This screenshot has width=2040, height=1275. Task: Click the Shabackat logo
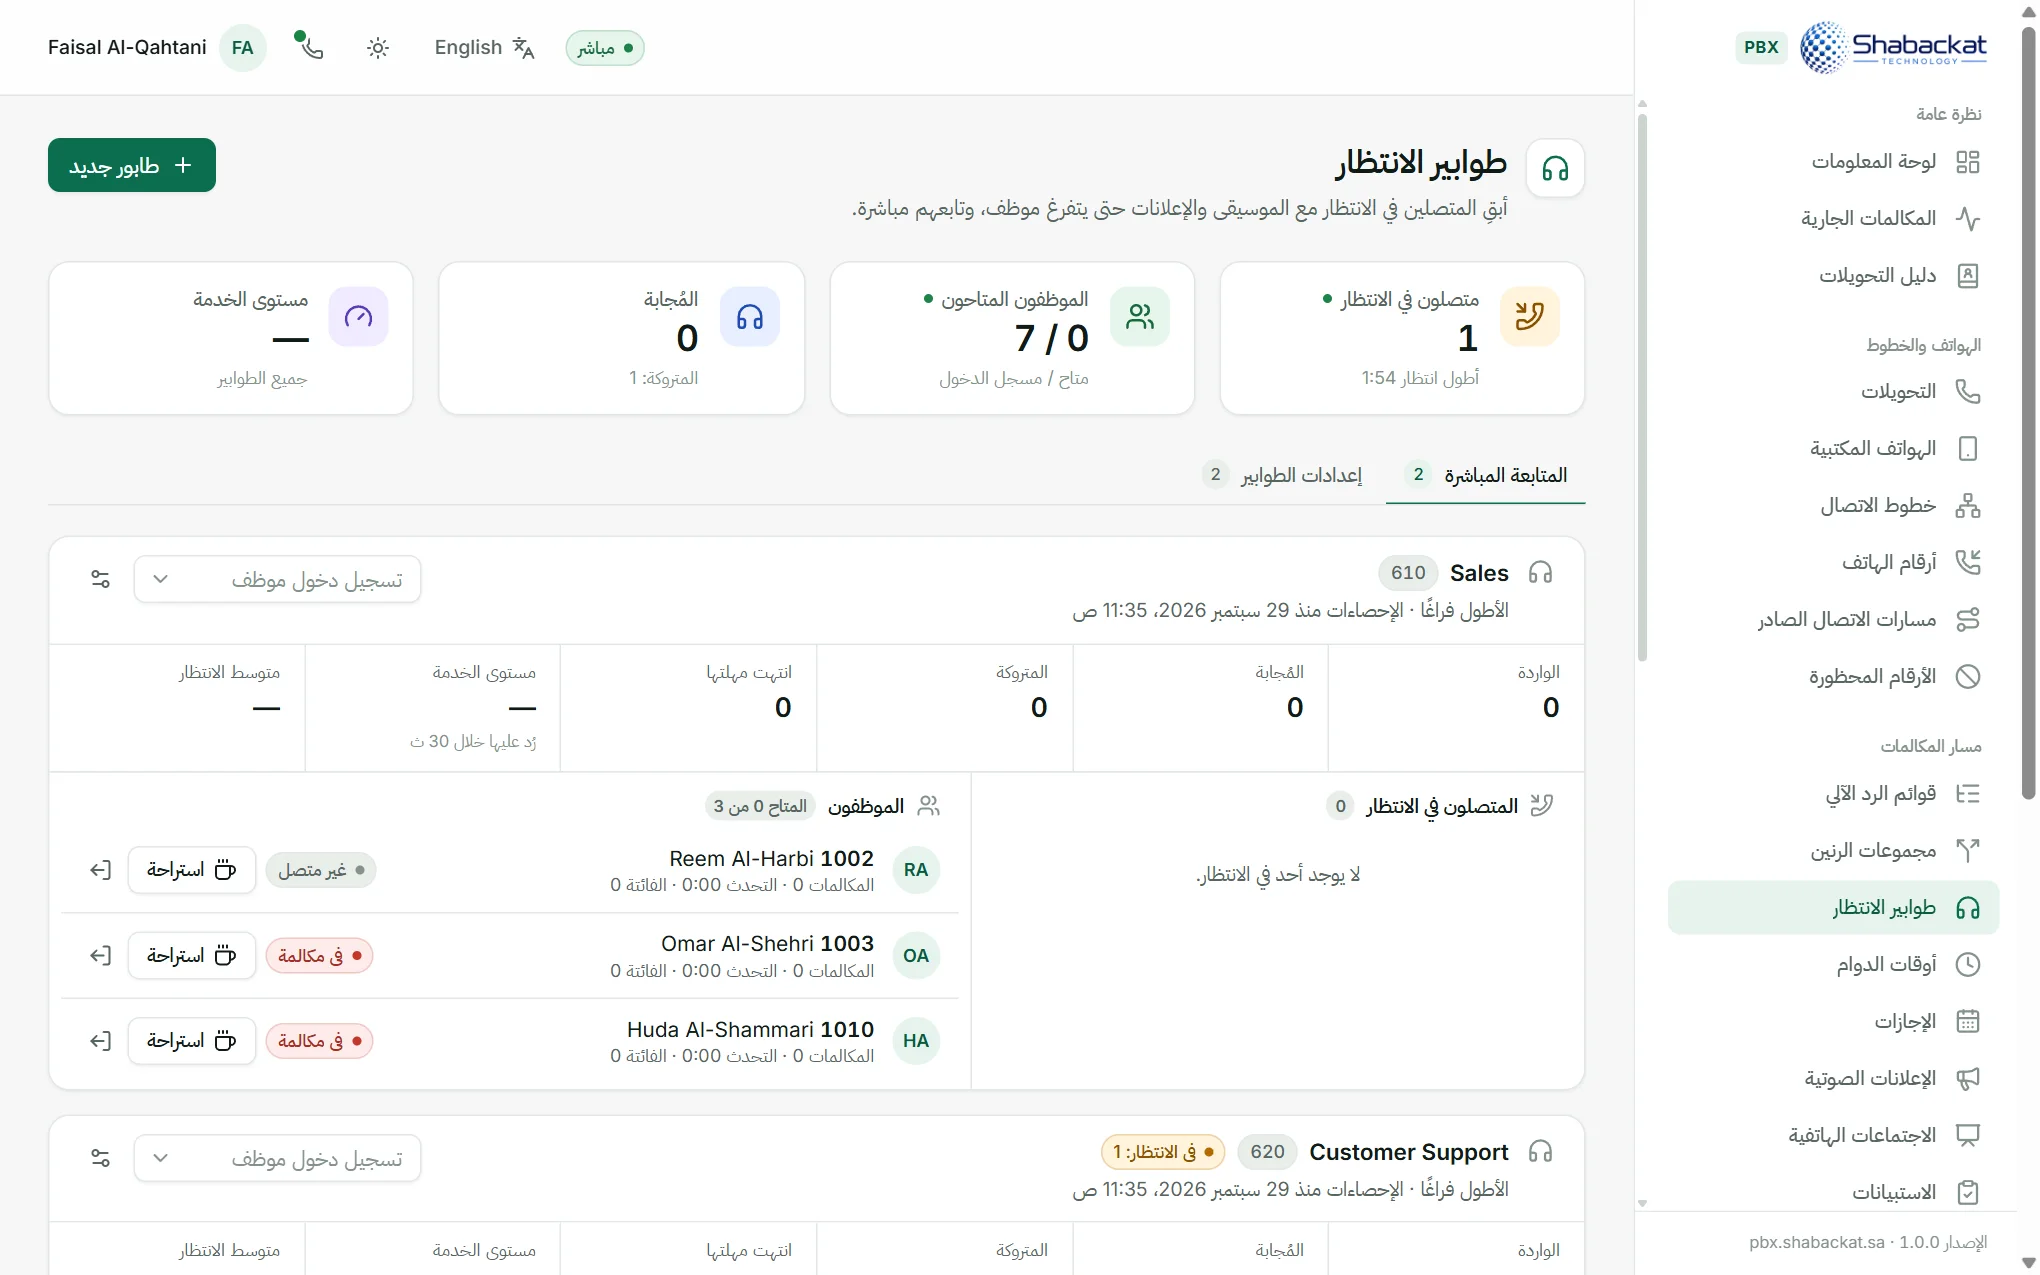[1893, 47]
